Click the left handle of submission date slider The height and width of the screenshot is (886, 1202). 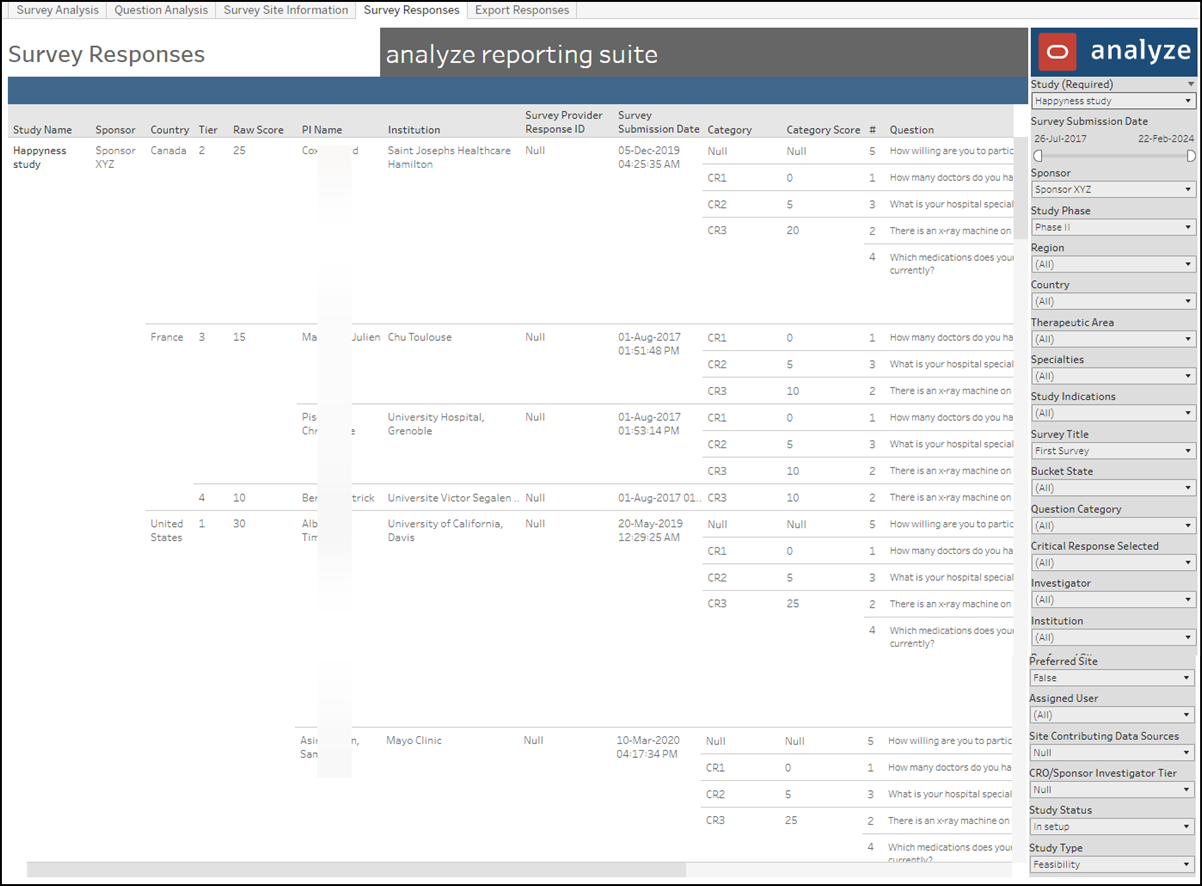pos(1038,155)
